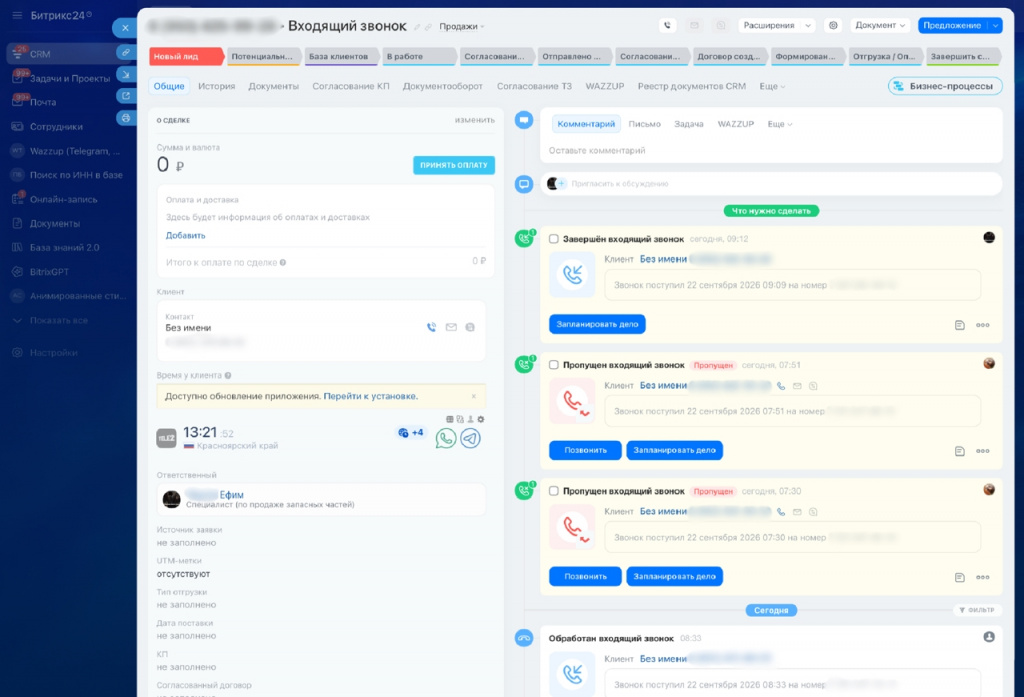Image resolution: width=1024 pixels, height=697 pixels.
Task: Open the client time widget's gear settings
Action: pos(481,419)
